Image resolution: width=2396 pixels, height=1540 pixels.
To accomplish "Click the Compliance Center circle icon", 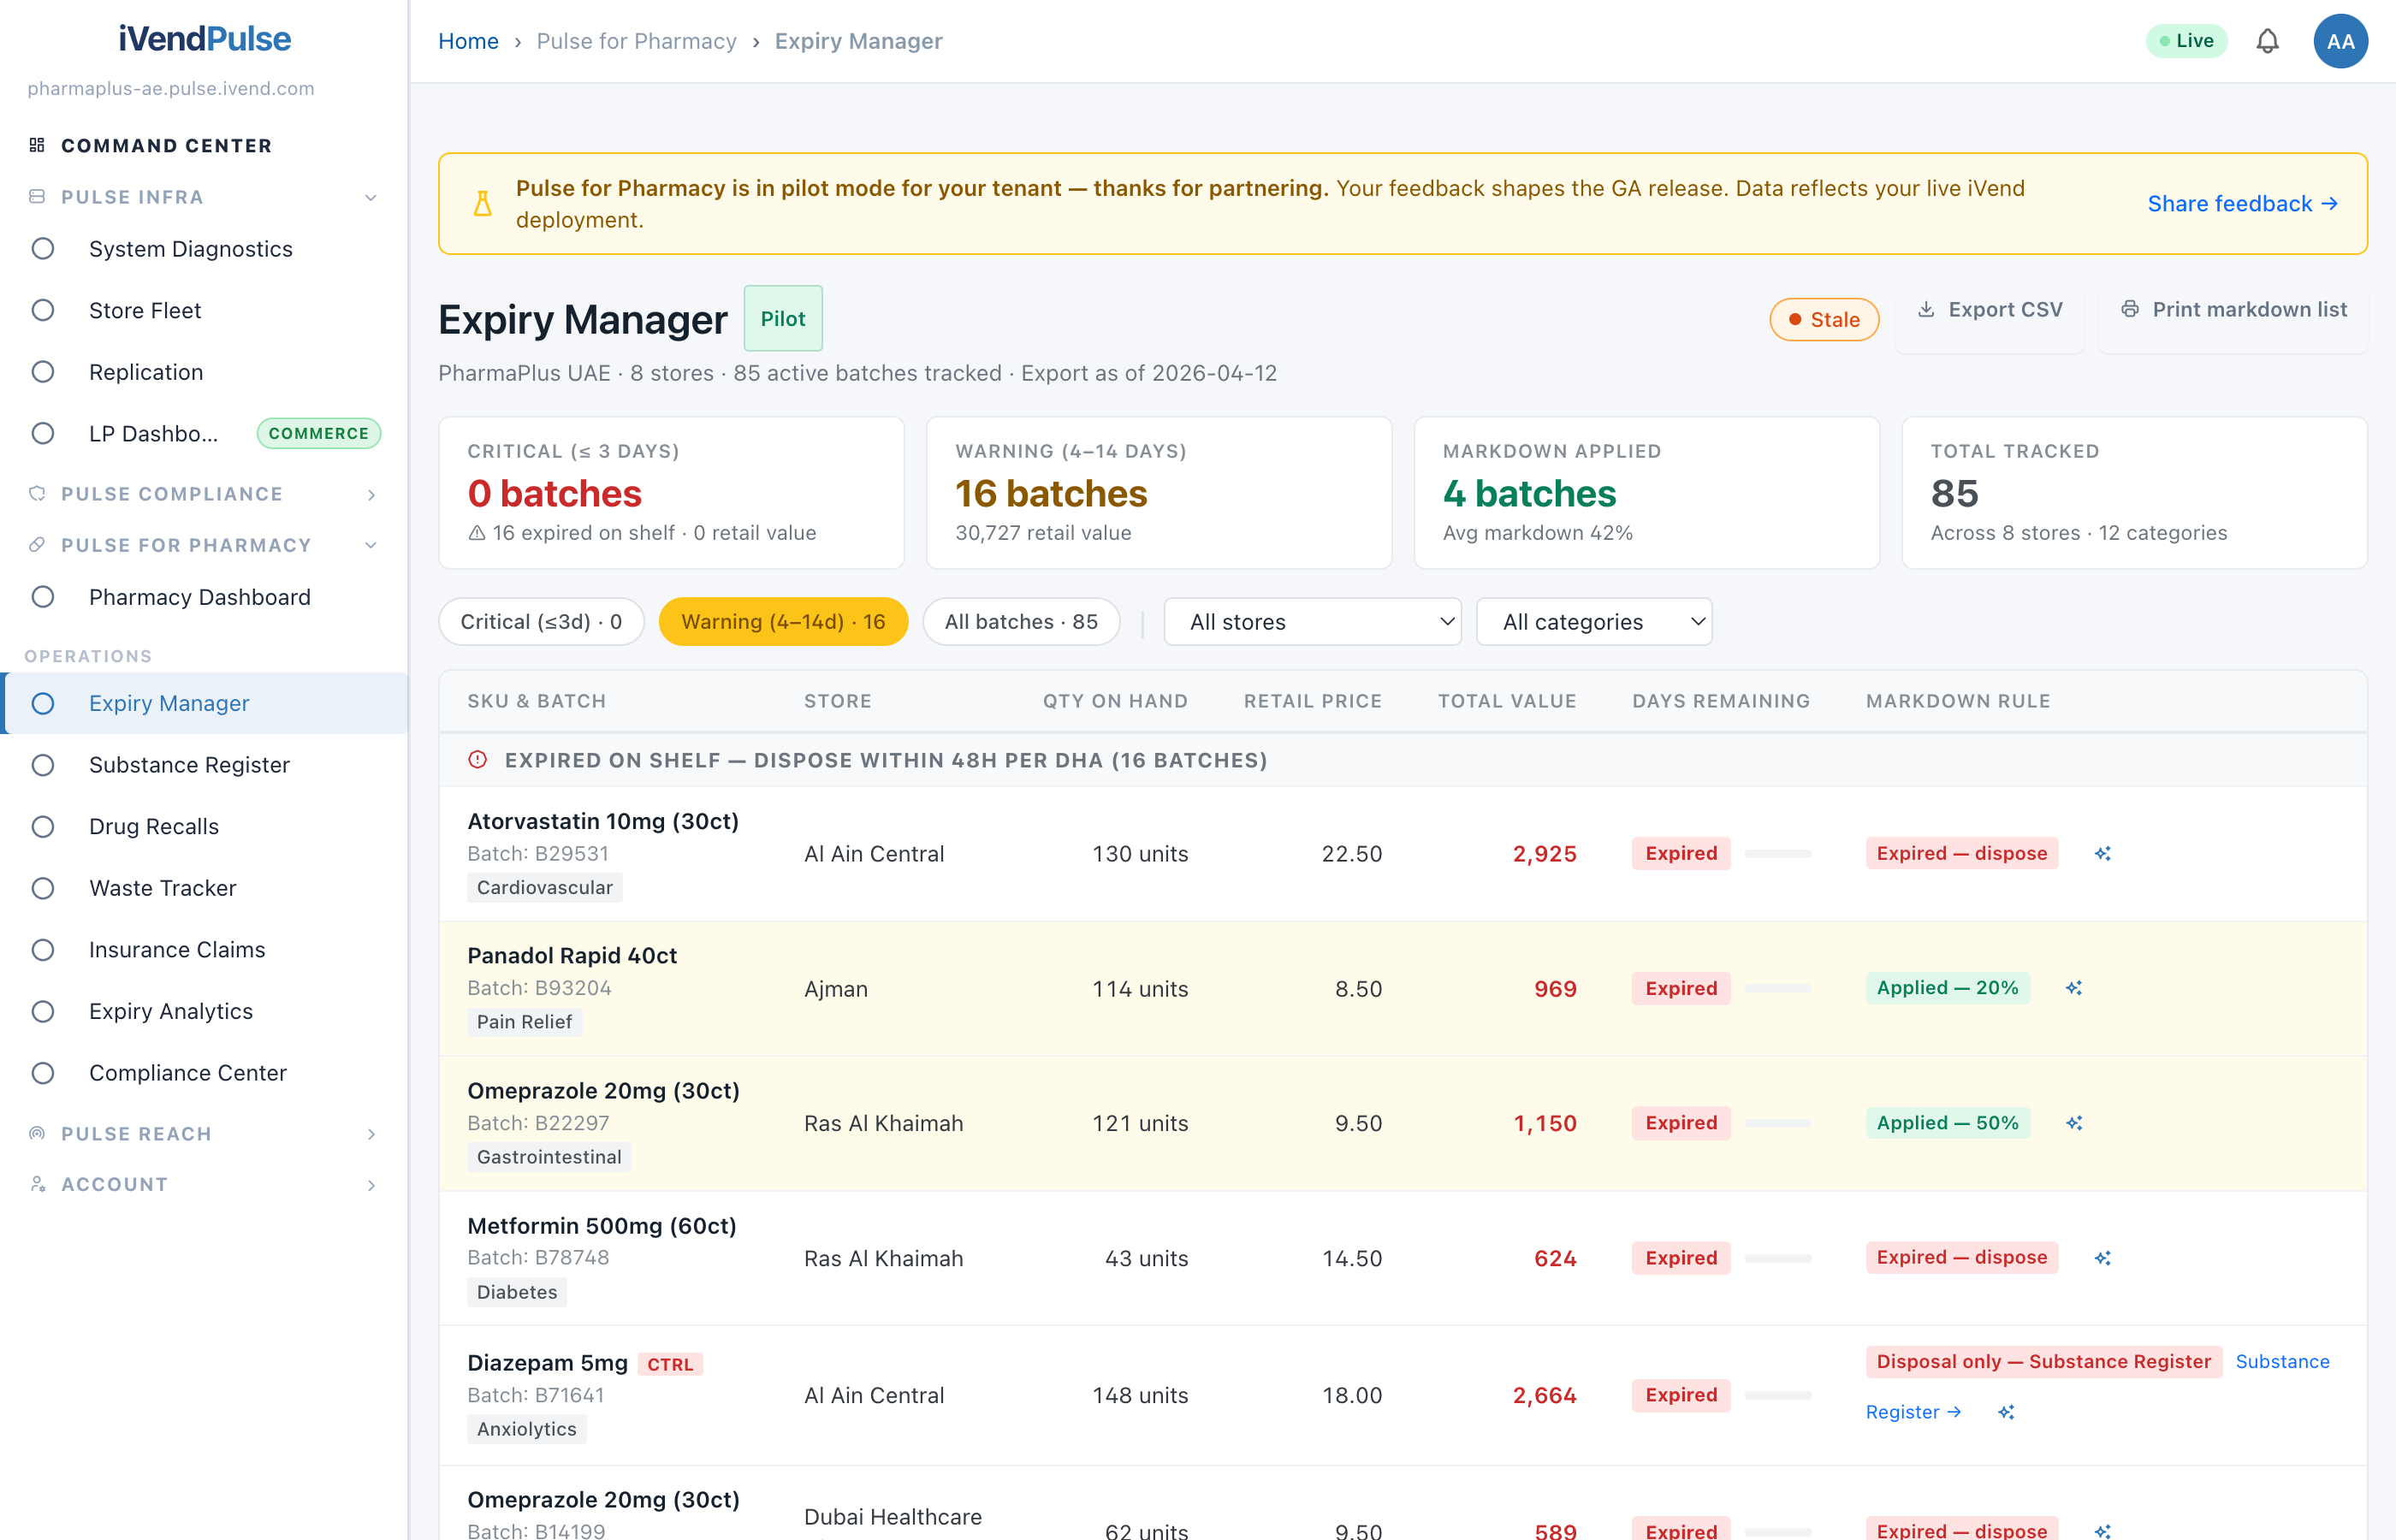I will [x=43, y=1073].
